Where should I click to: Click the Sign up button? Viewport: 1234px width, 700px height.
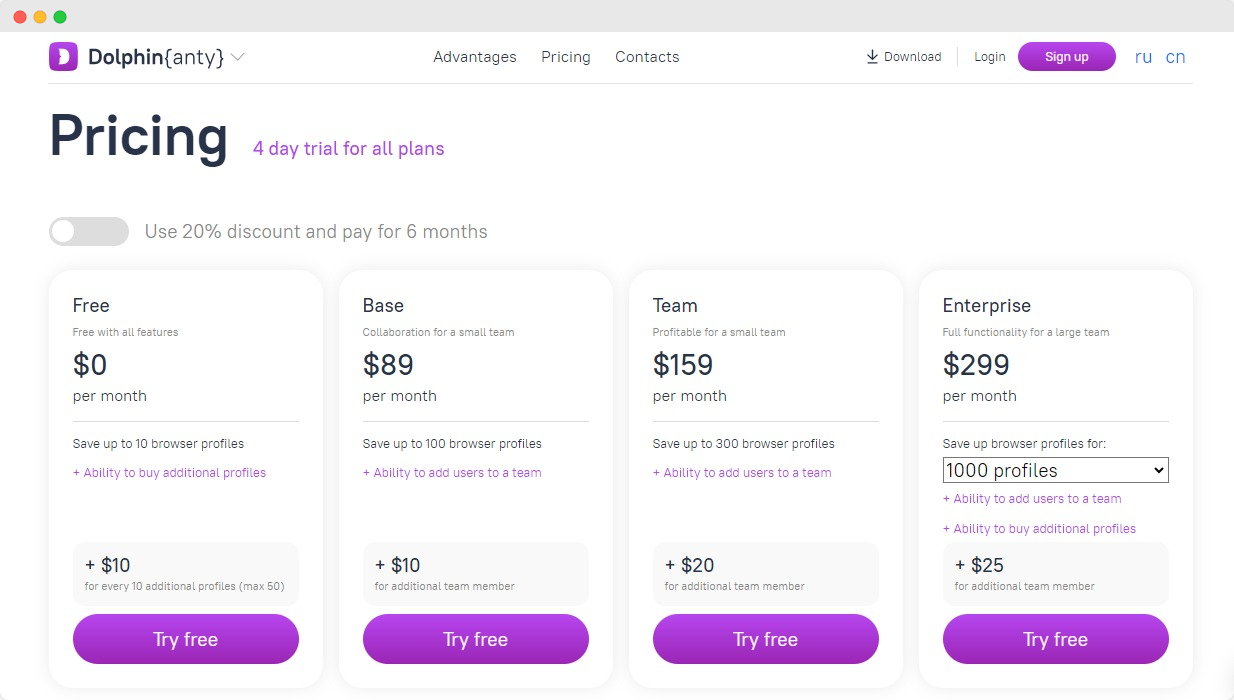1067,57
